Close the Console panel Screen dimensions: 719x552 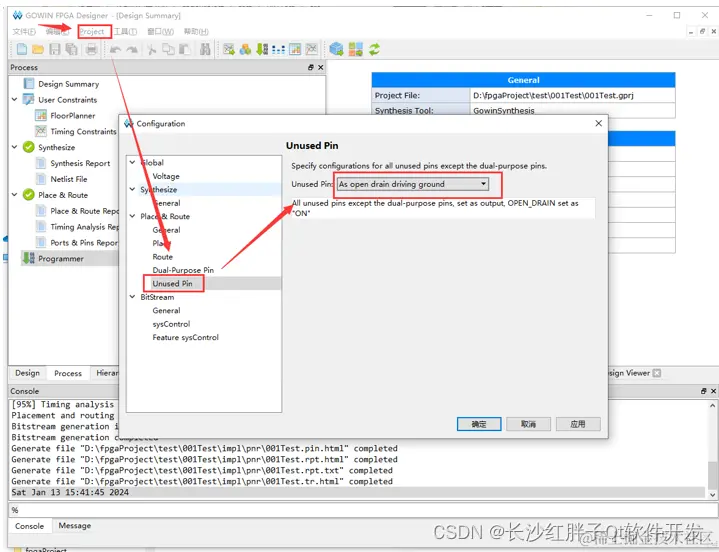[x=713, y=391]
